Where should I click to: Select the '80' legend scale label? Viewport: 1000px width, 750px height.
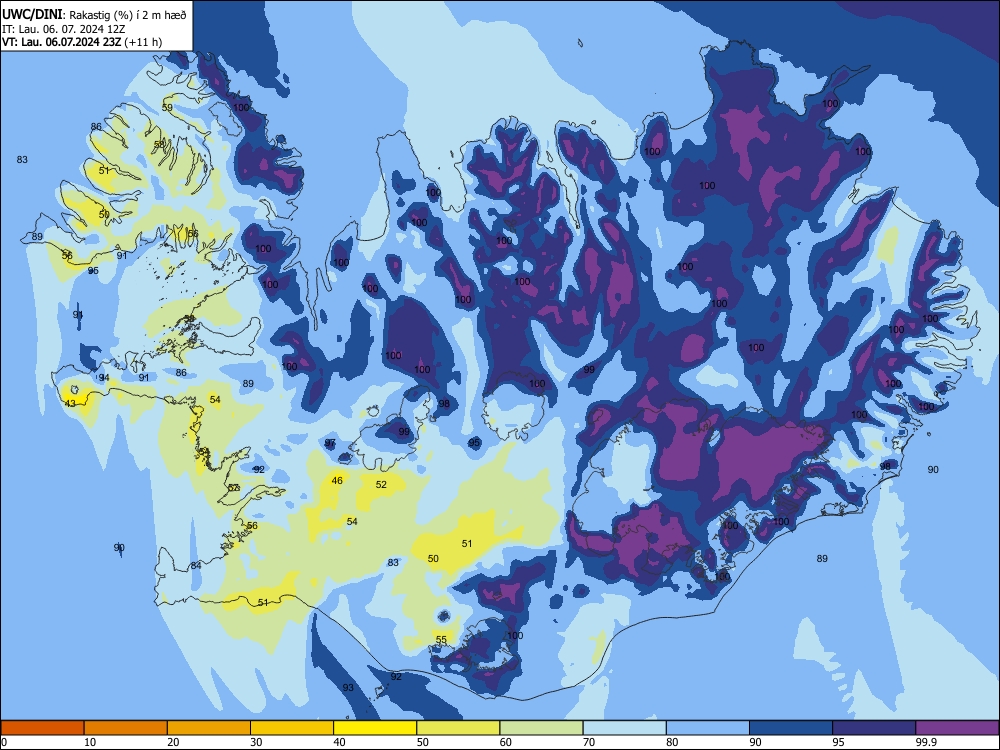(672, 742)
